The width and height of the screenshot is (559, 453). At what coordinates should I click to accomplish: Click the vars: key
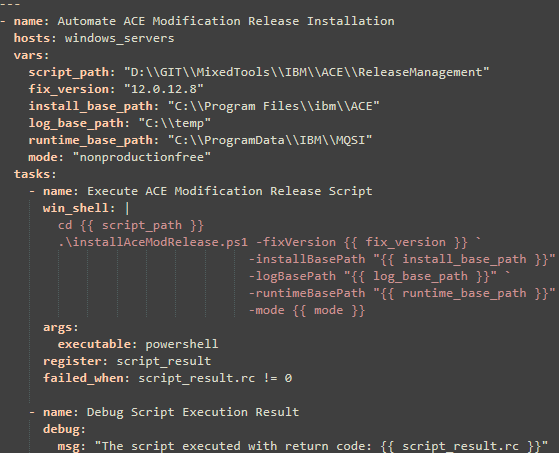pos(31,55)
